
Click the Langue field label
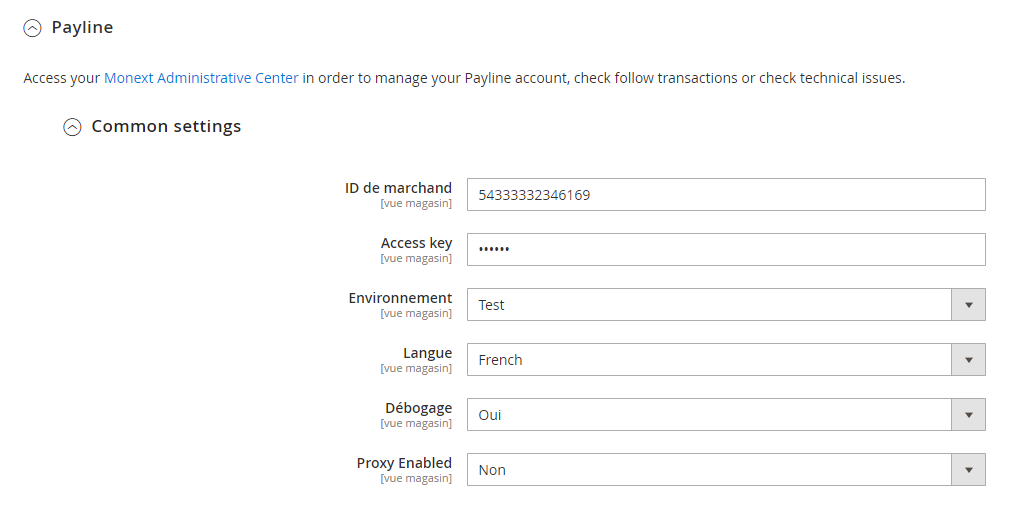pyautogui.click(x=427, y=353)
